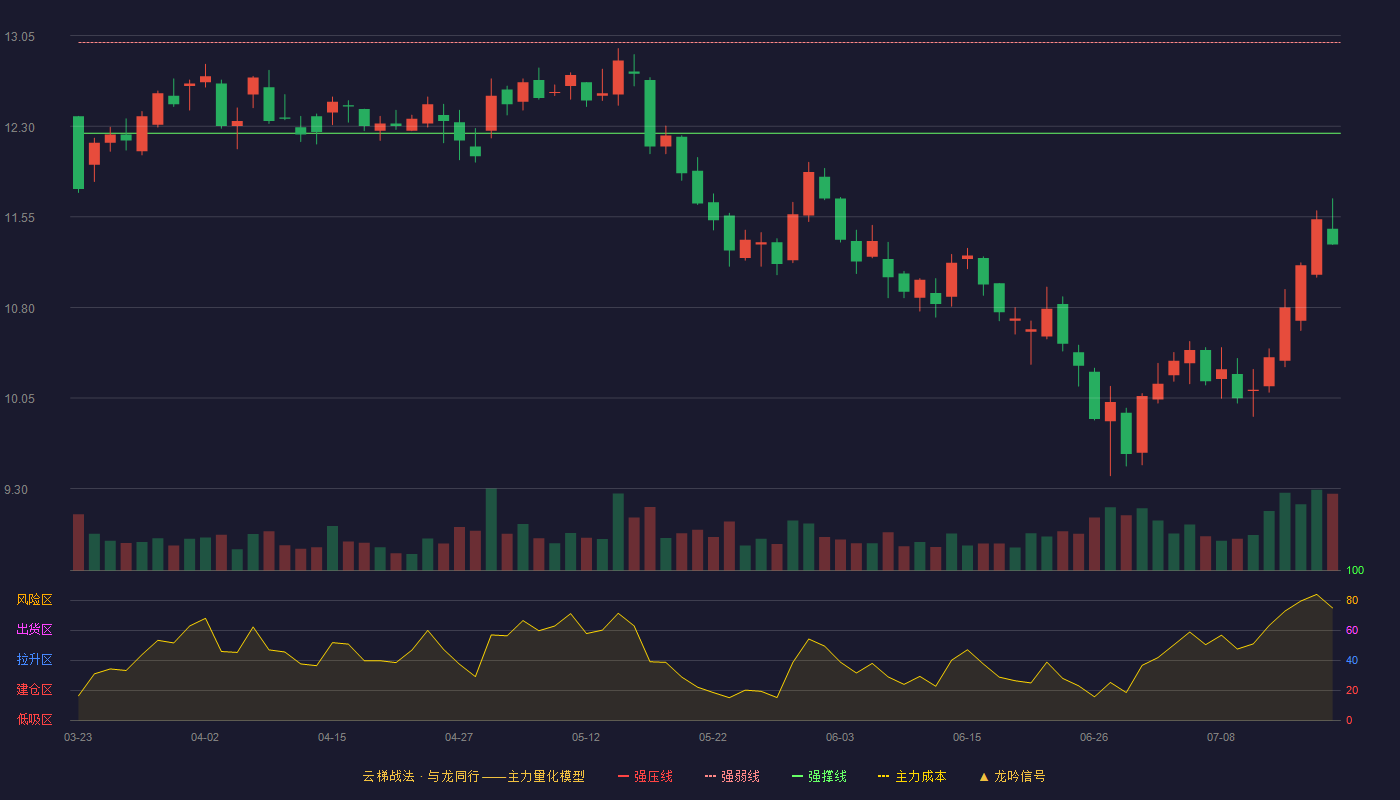Image resolution: width=1400 pixels, height=800 pixels.
Task: Select the 拉升区 zone label
Action: click(34, 660)
